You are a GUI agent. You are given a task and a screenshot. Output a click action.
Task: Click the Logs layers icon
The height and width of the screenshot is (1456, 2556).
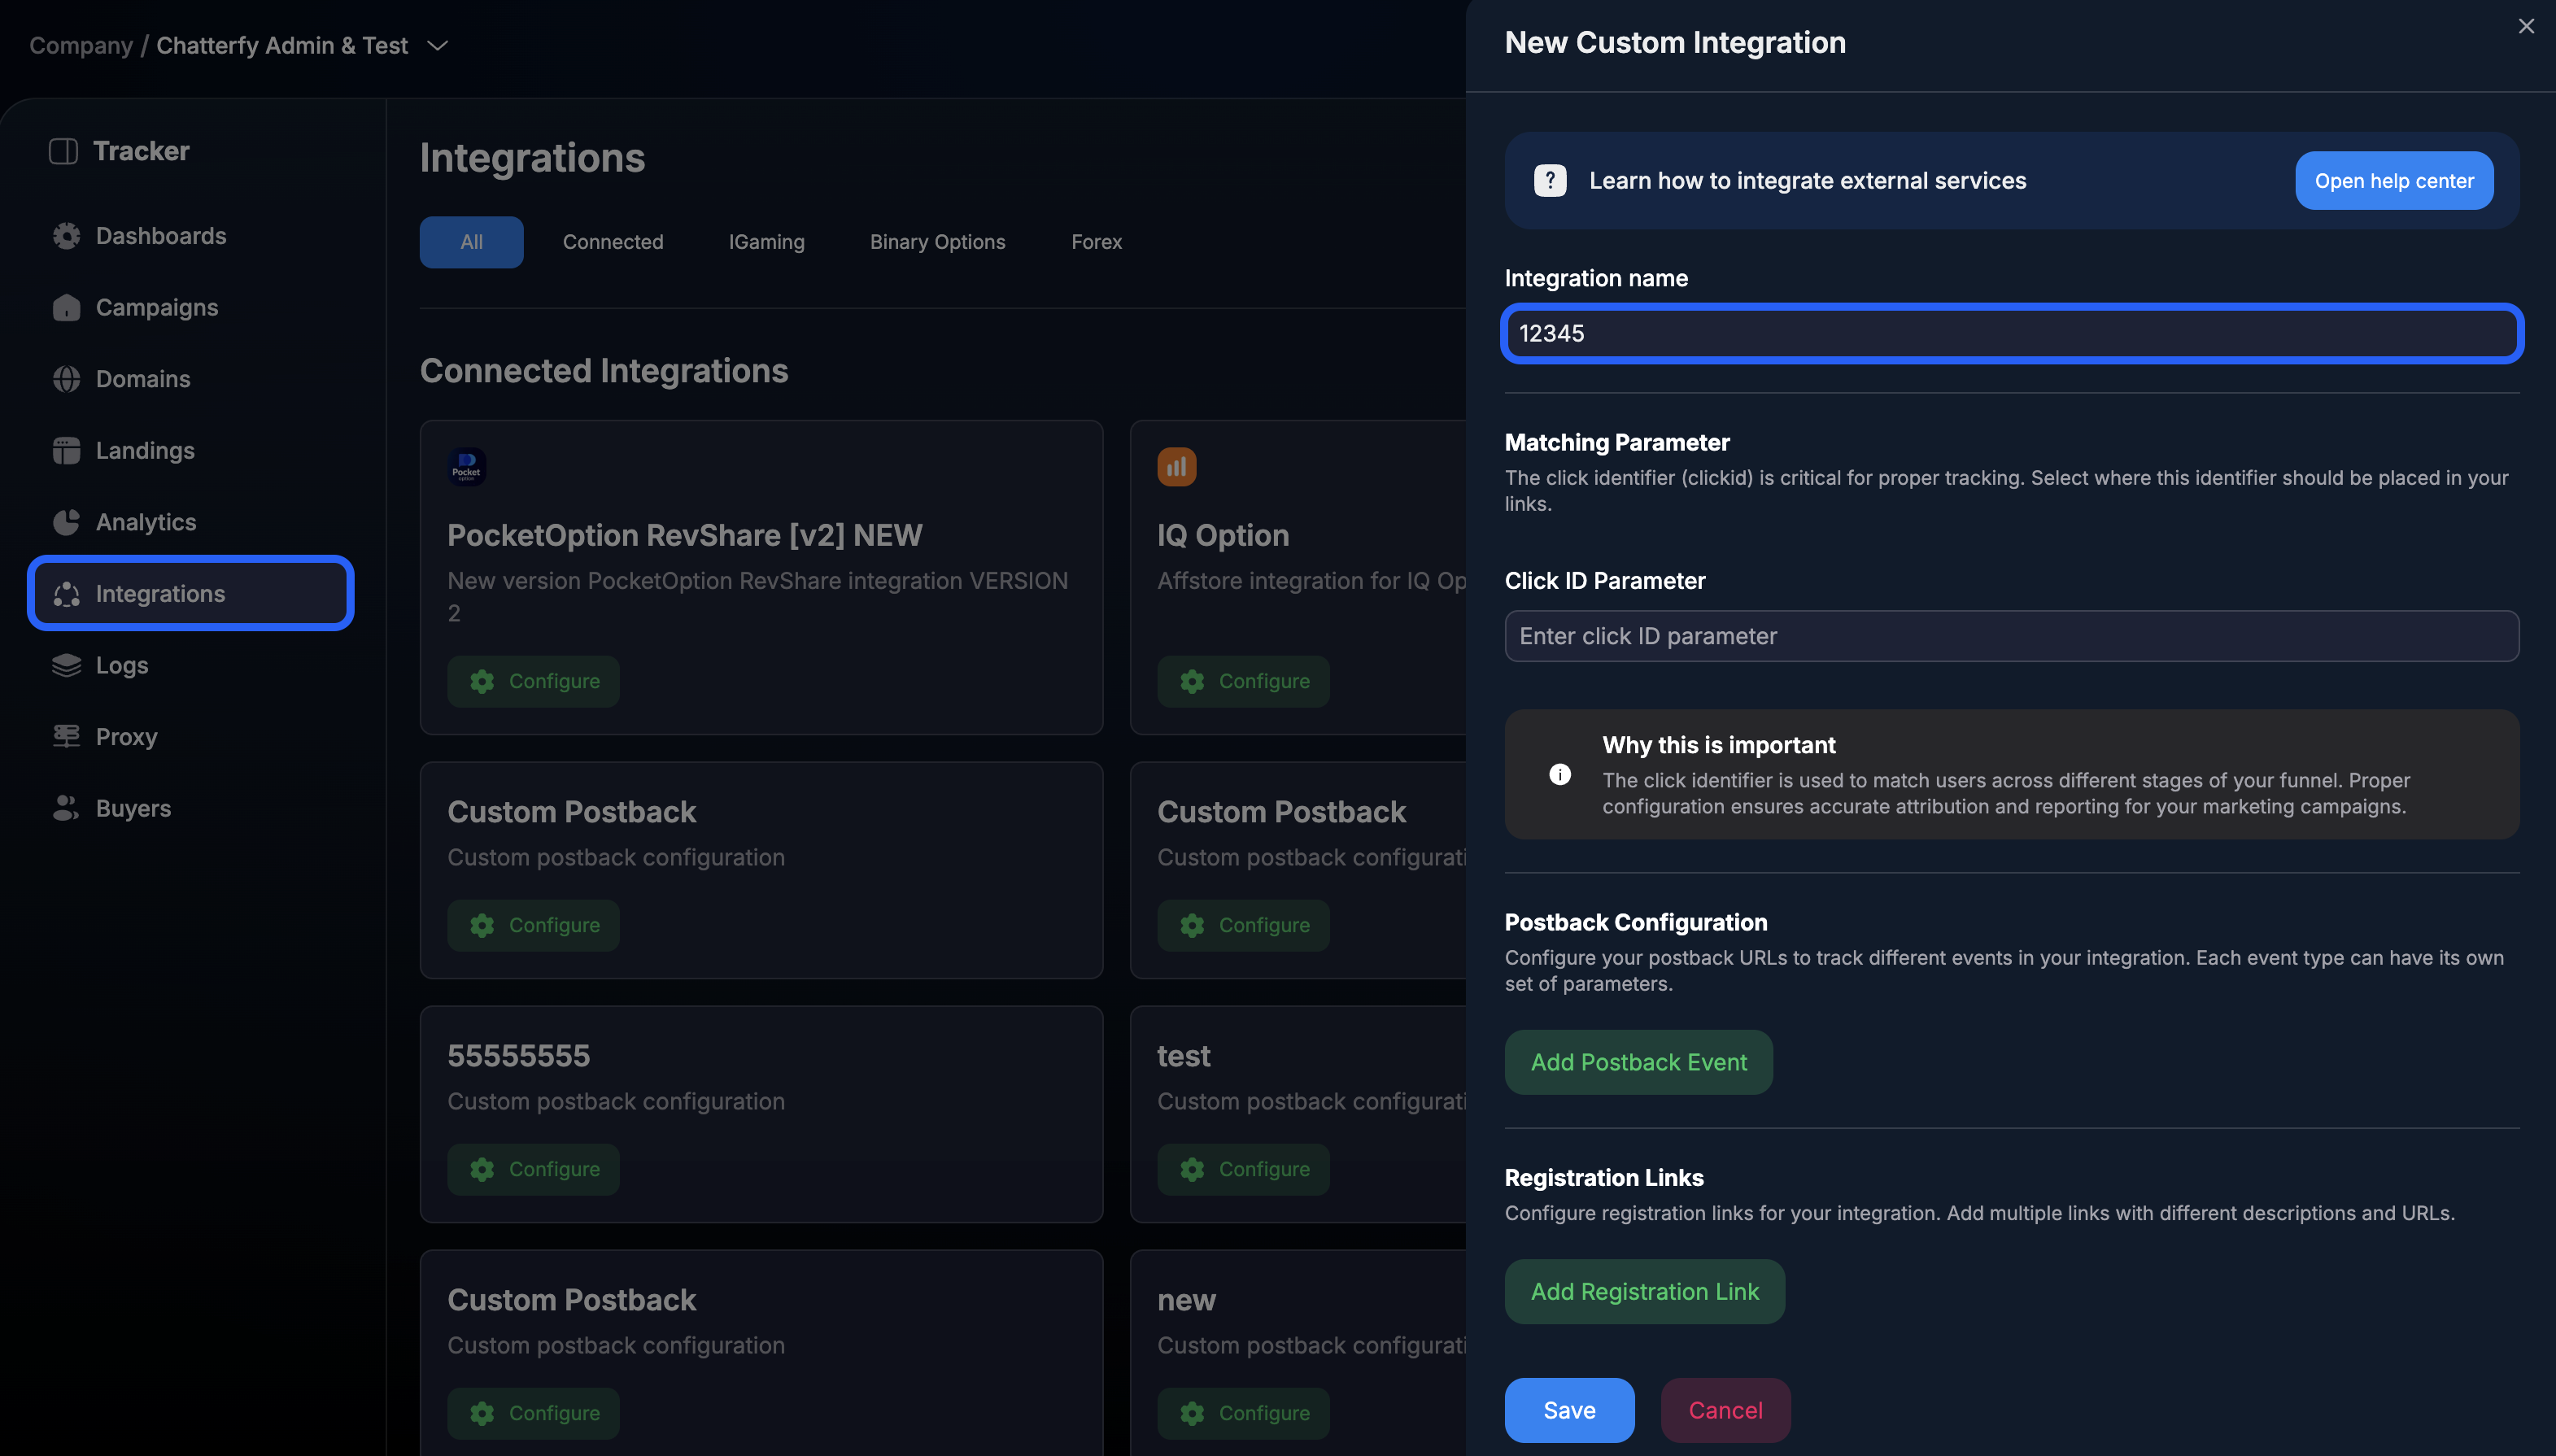[x=67, y=665]
